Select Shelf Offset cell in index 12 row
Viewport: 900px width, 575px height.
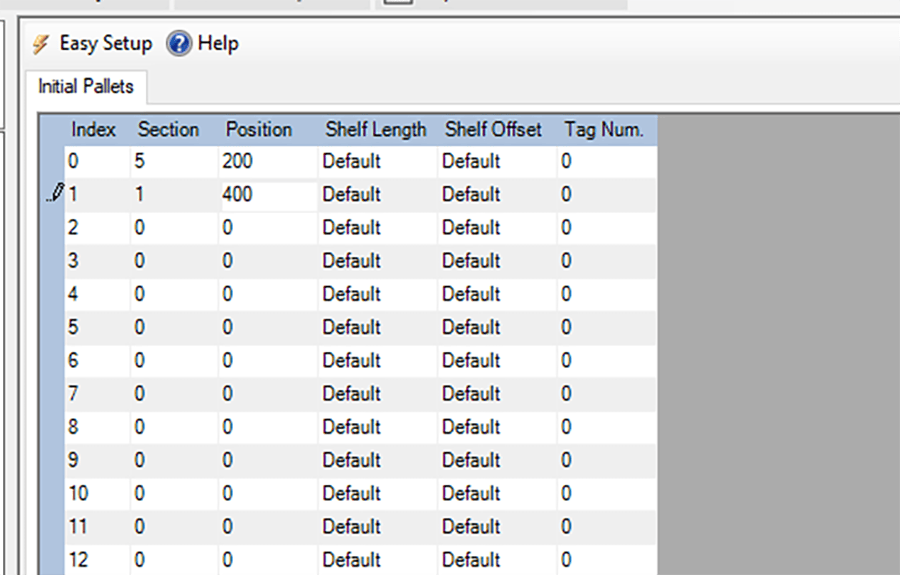pos(498,560)
